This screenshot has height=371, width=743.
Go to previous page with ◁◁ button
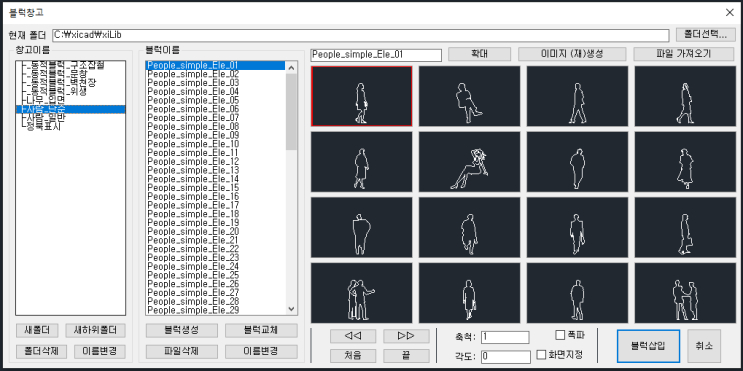[353, 336]
